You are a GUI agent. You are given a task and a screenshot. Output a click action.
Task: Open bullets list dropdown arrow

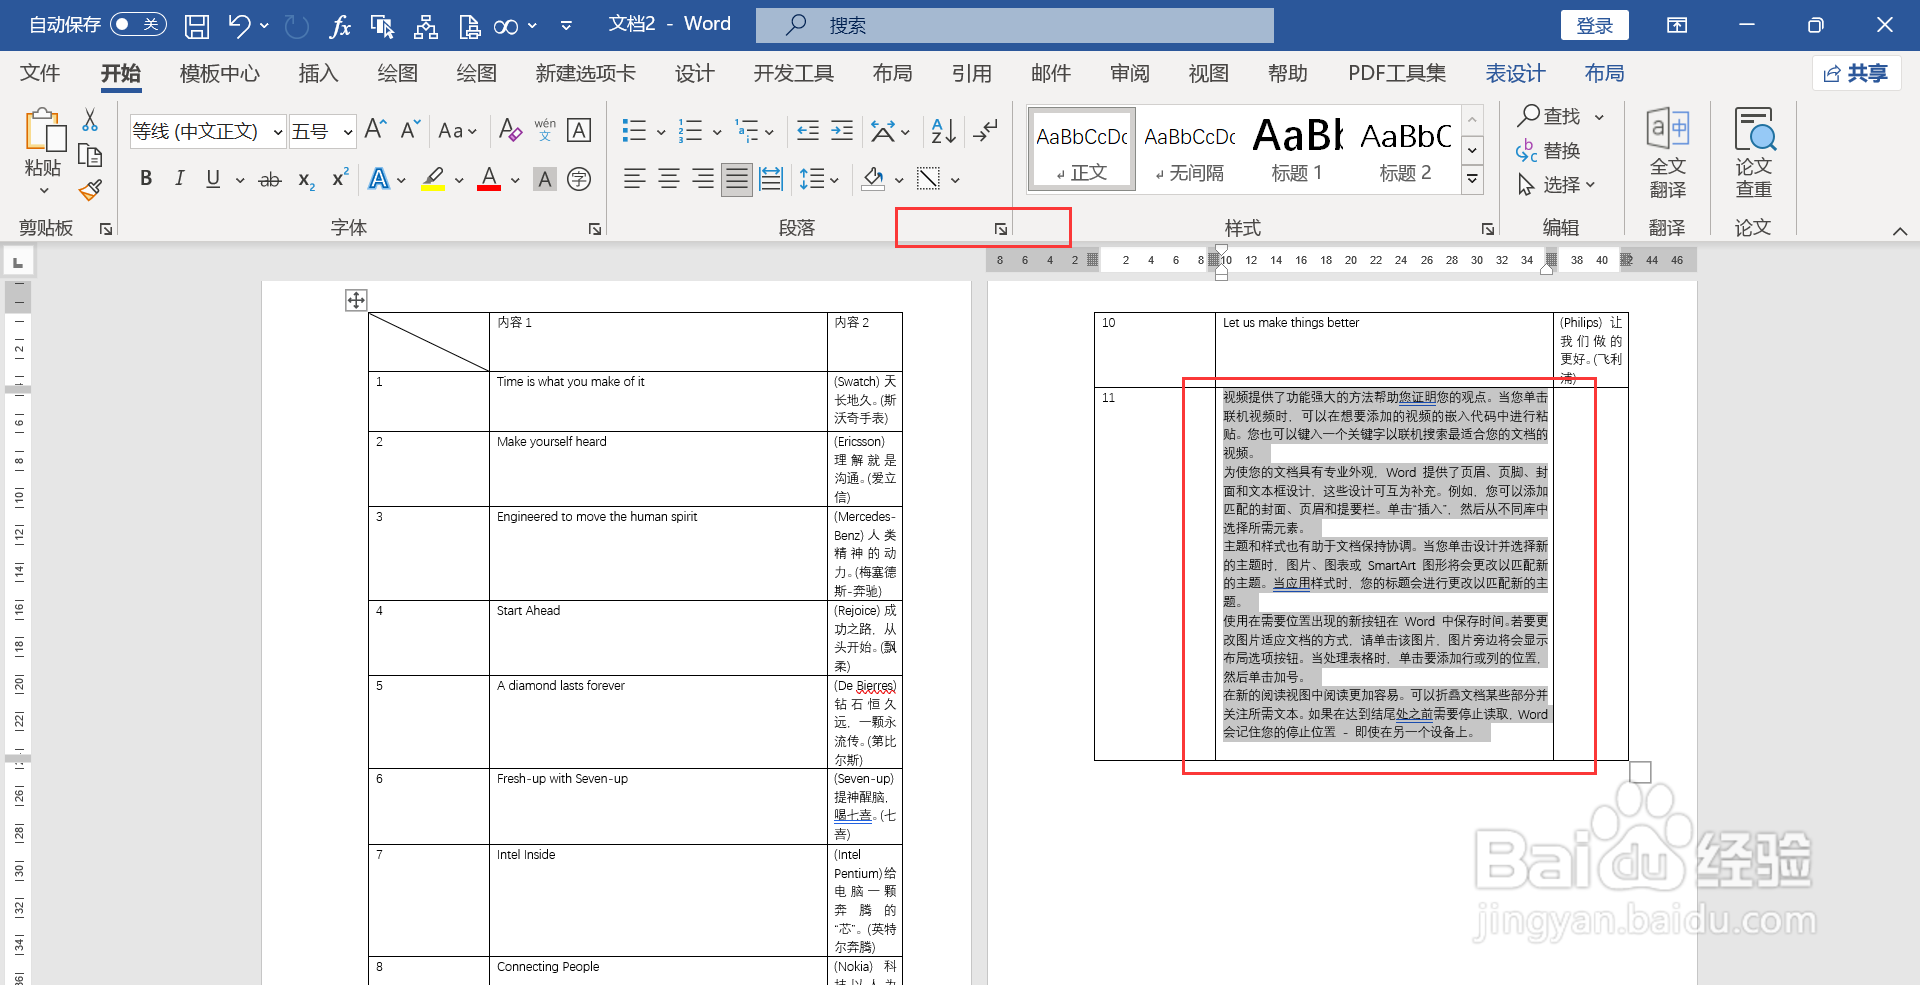click(x=661, y=131)
